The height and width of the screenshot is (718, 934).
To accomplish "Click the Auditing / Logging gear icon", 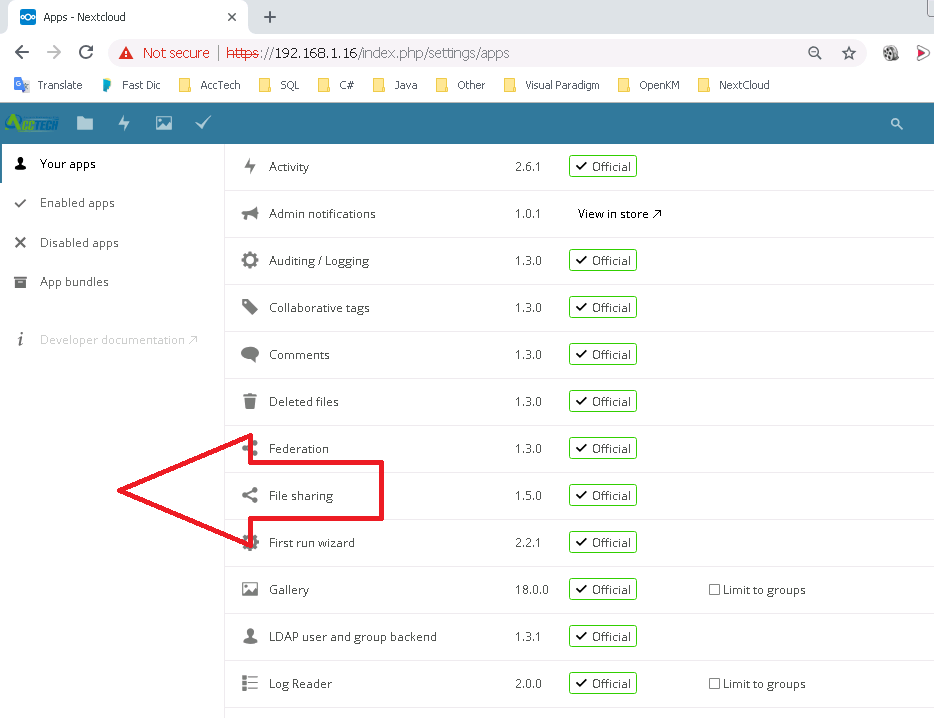I will click(250, 260).
